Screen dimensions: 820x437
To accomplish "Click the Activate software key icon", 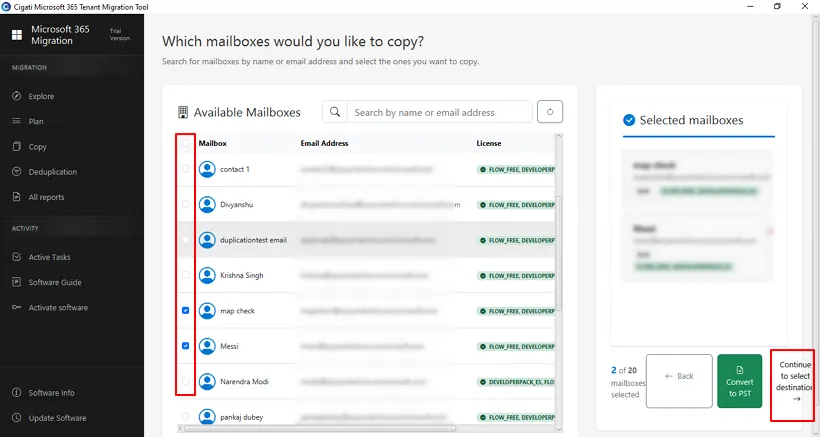I will [x=17, y=307].
